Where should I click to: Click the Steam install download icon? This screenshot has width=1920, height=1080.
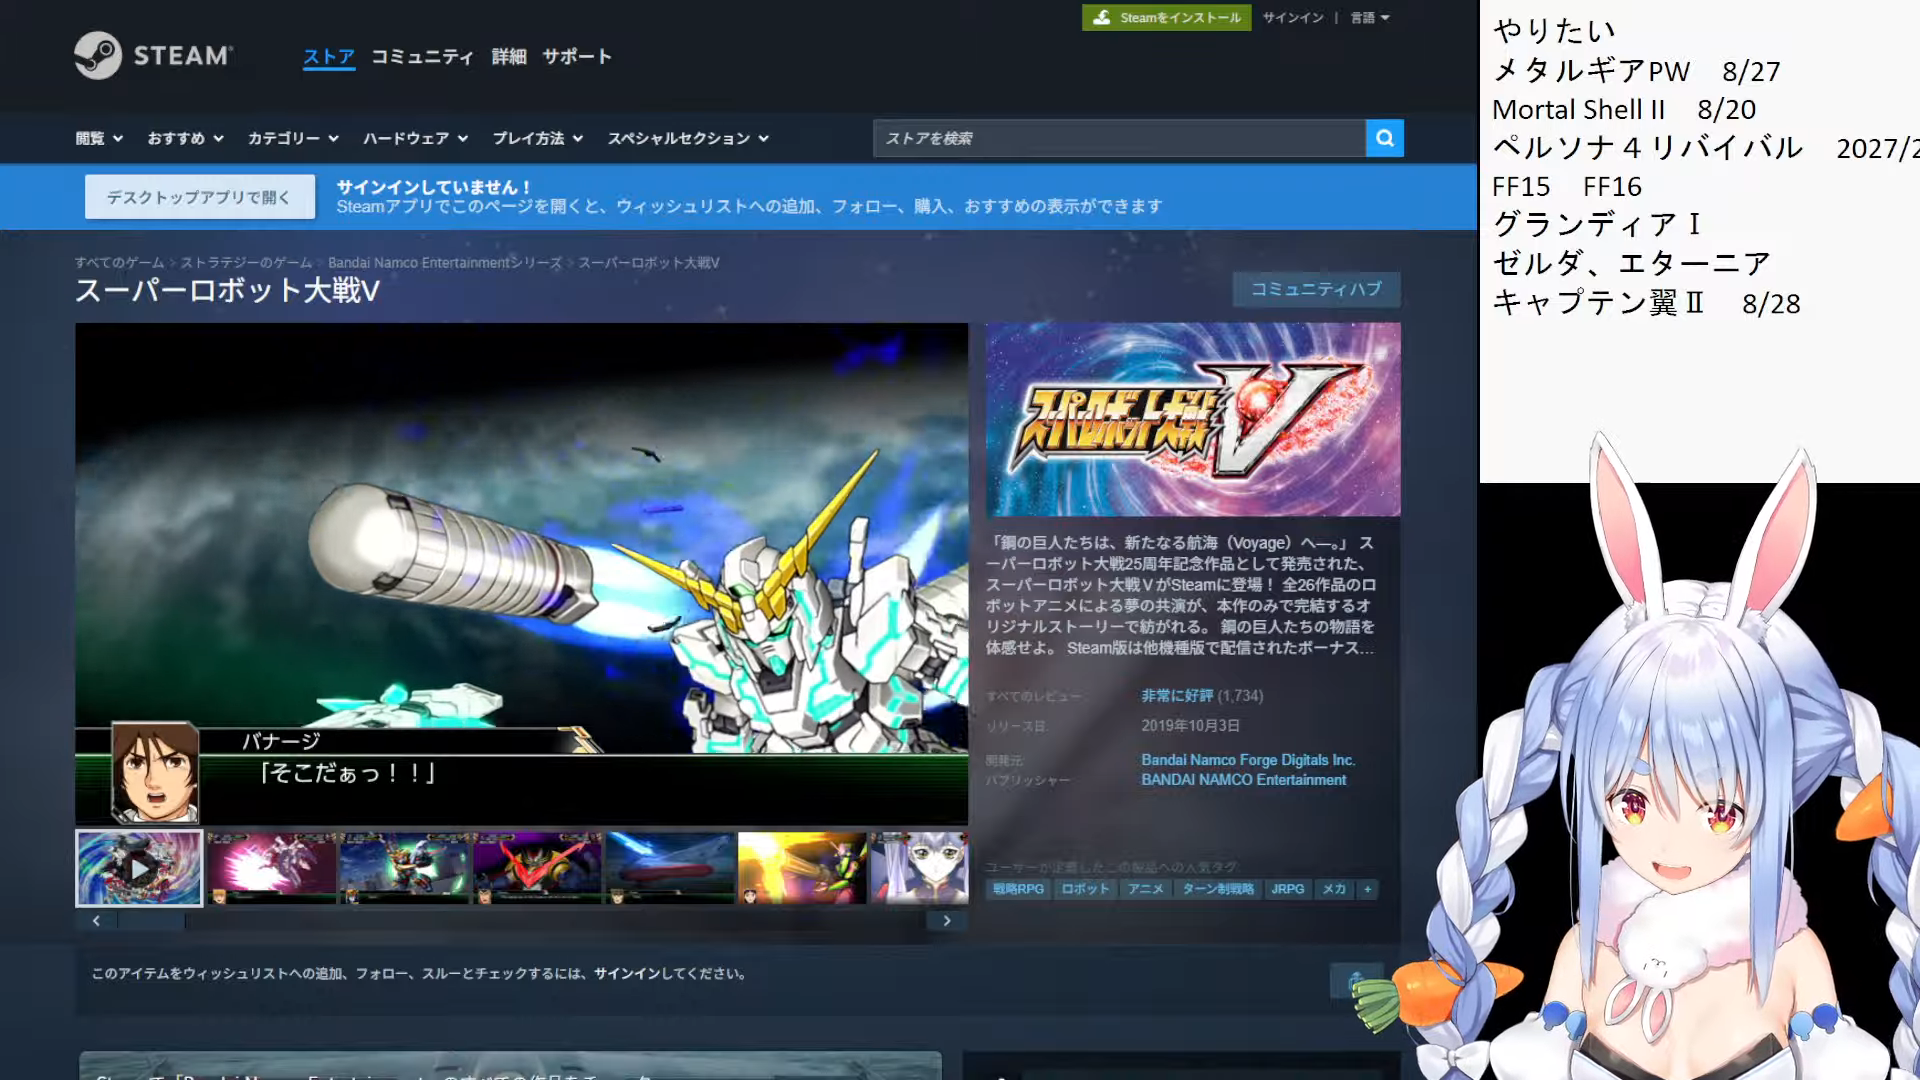click(1101, 18)
